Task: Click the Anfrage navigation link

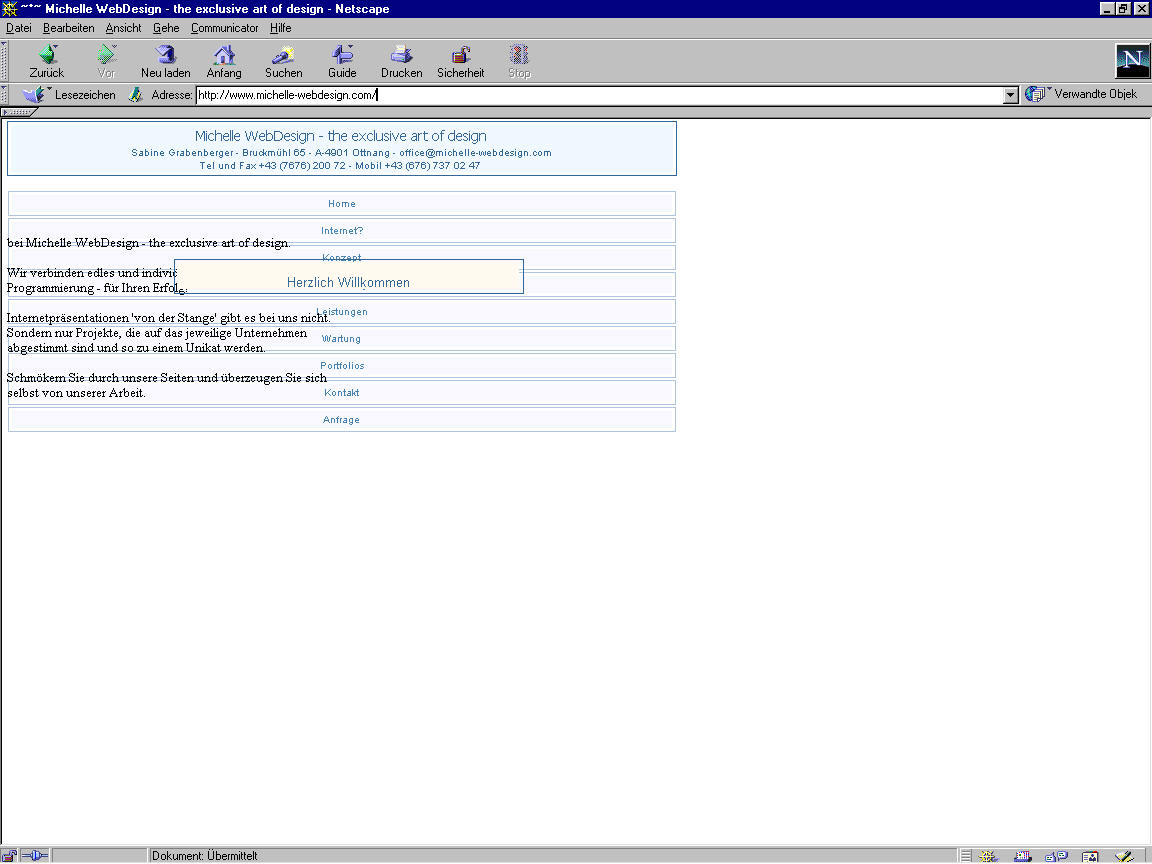Action: (341, 420)
